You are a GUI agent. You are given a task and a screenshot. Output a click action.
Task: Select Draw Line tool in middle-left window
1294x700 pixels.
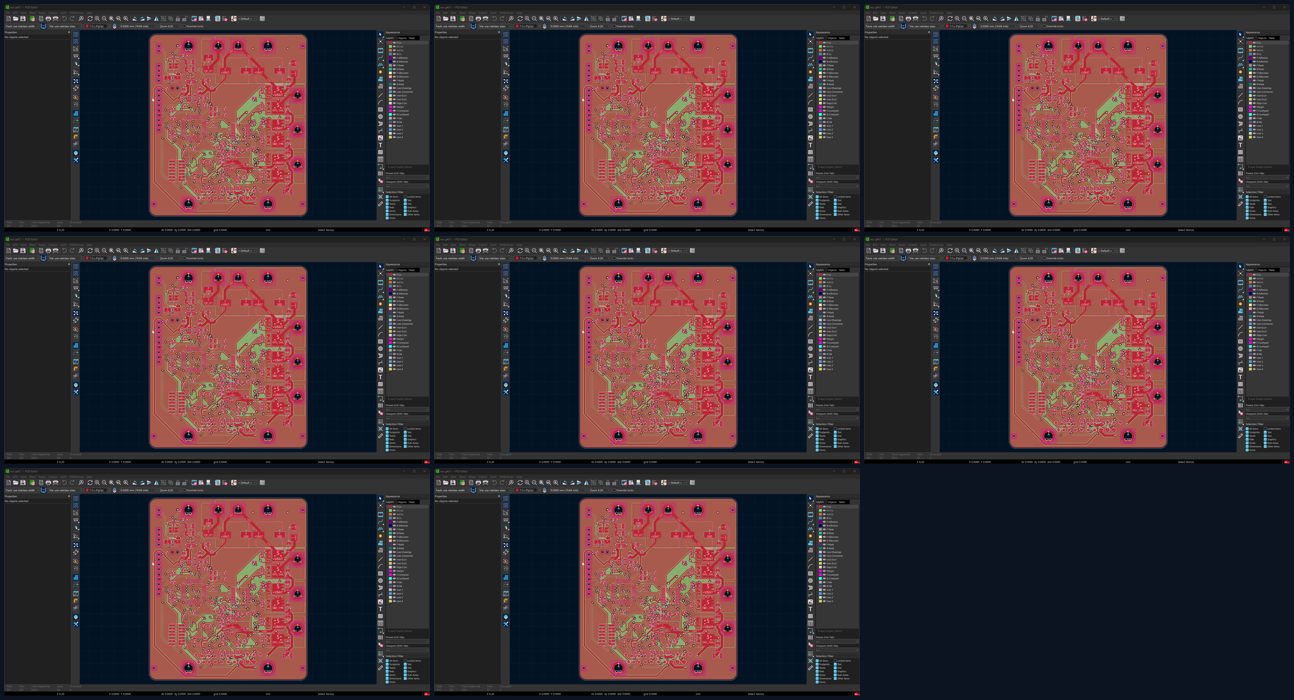point(380,326)
